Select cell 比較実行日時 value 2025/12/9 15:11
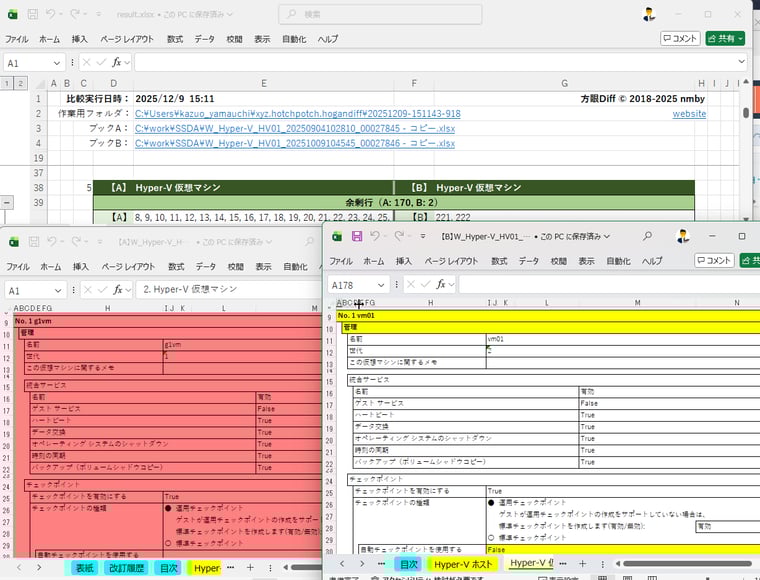Viewport: 760px width, 580px height. (x=175, y=98)
